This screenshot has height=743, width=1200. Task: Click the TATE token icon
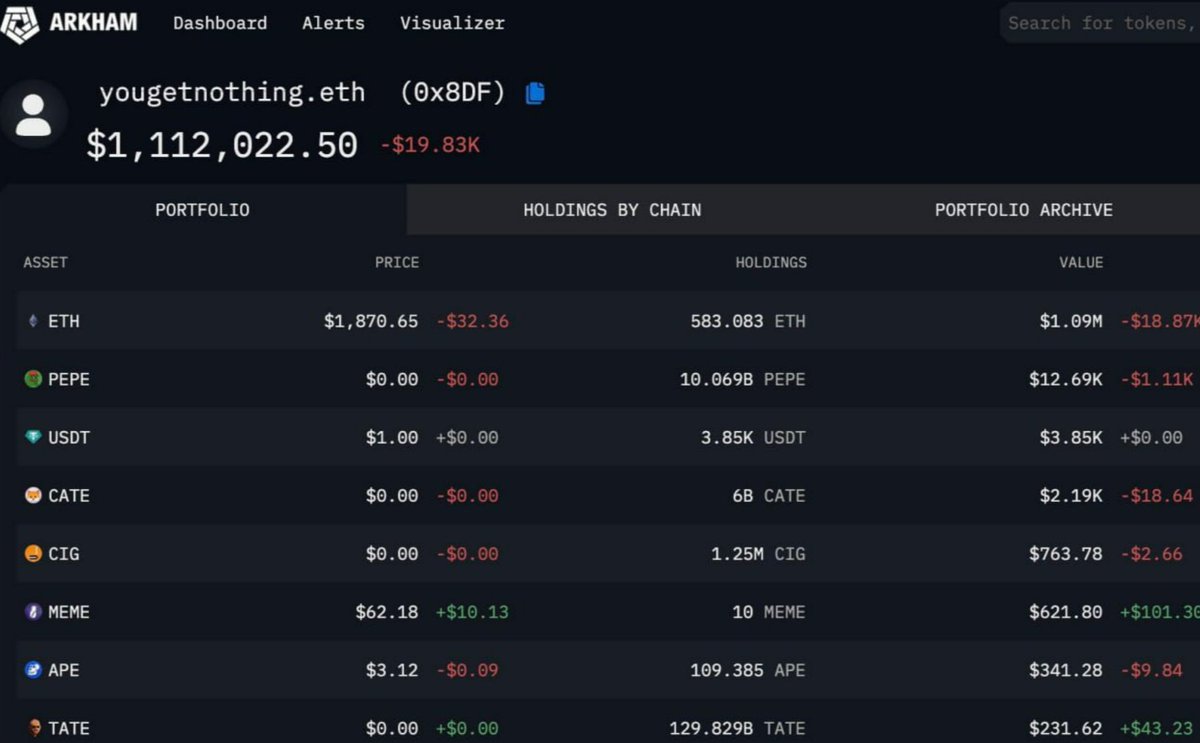point(35,727)
